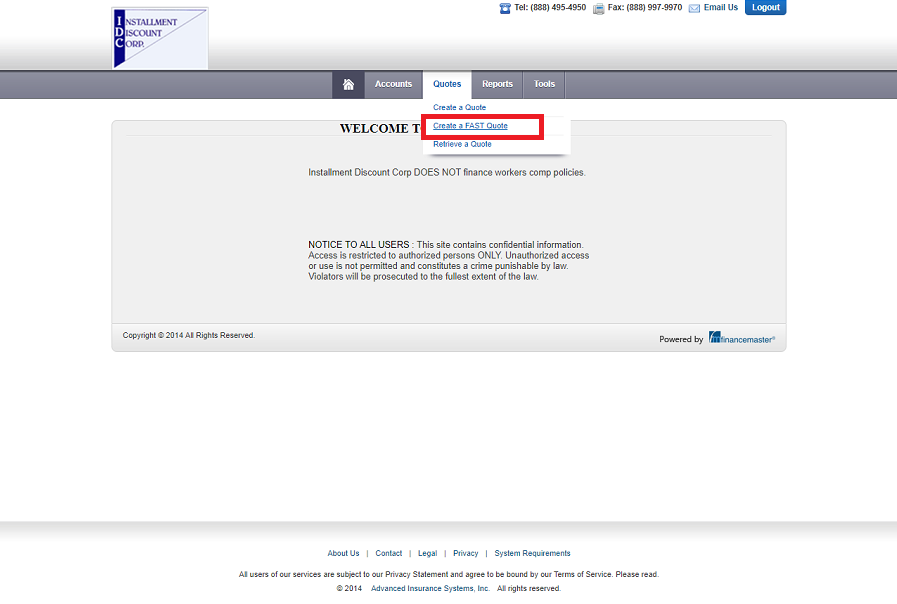Select Create a FAST Quote option
Screen dimensions: 897x604
tap(470, 126)
